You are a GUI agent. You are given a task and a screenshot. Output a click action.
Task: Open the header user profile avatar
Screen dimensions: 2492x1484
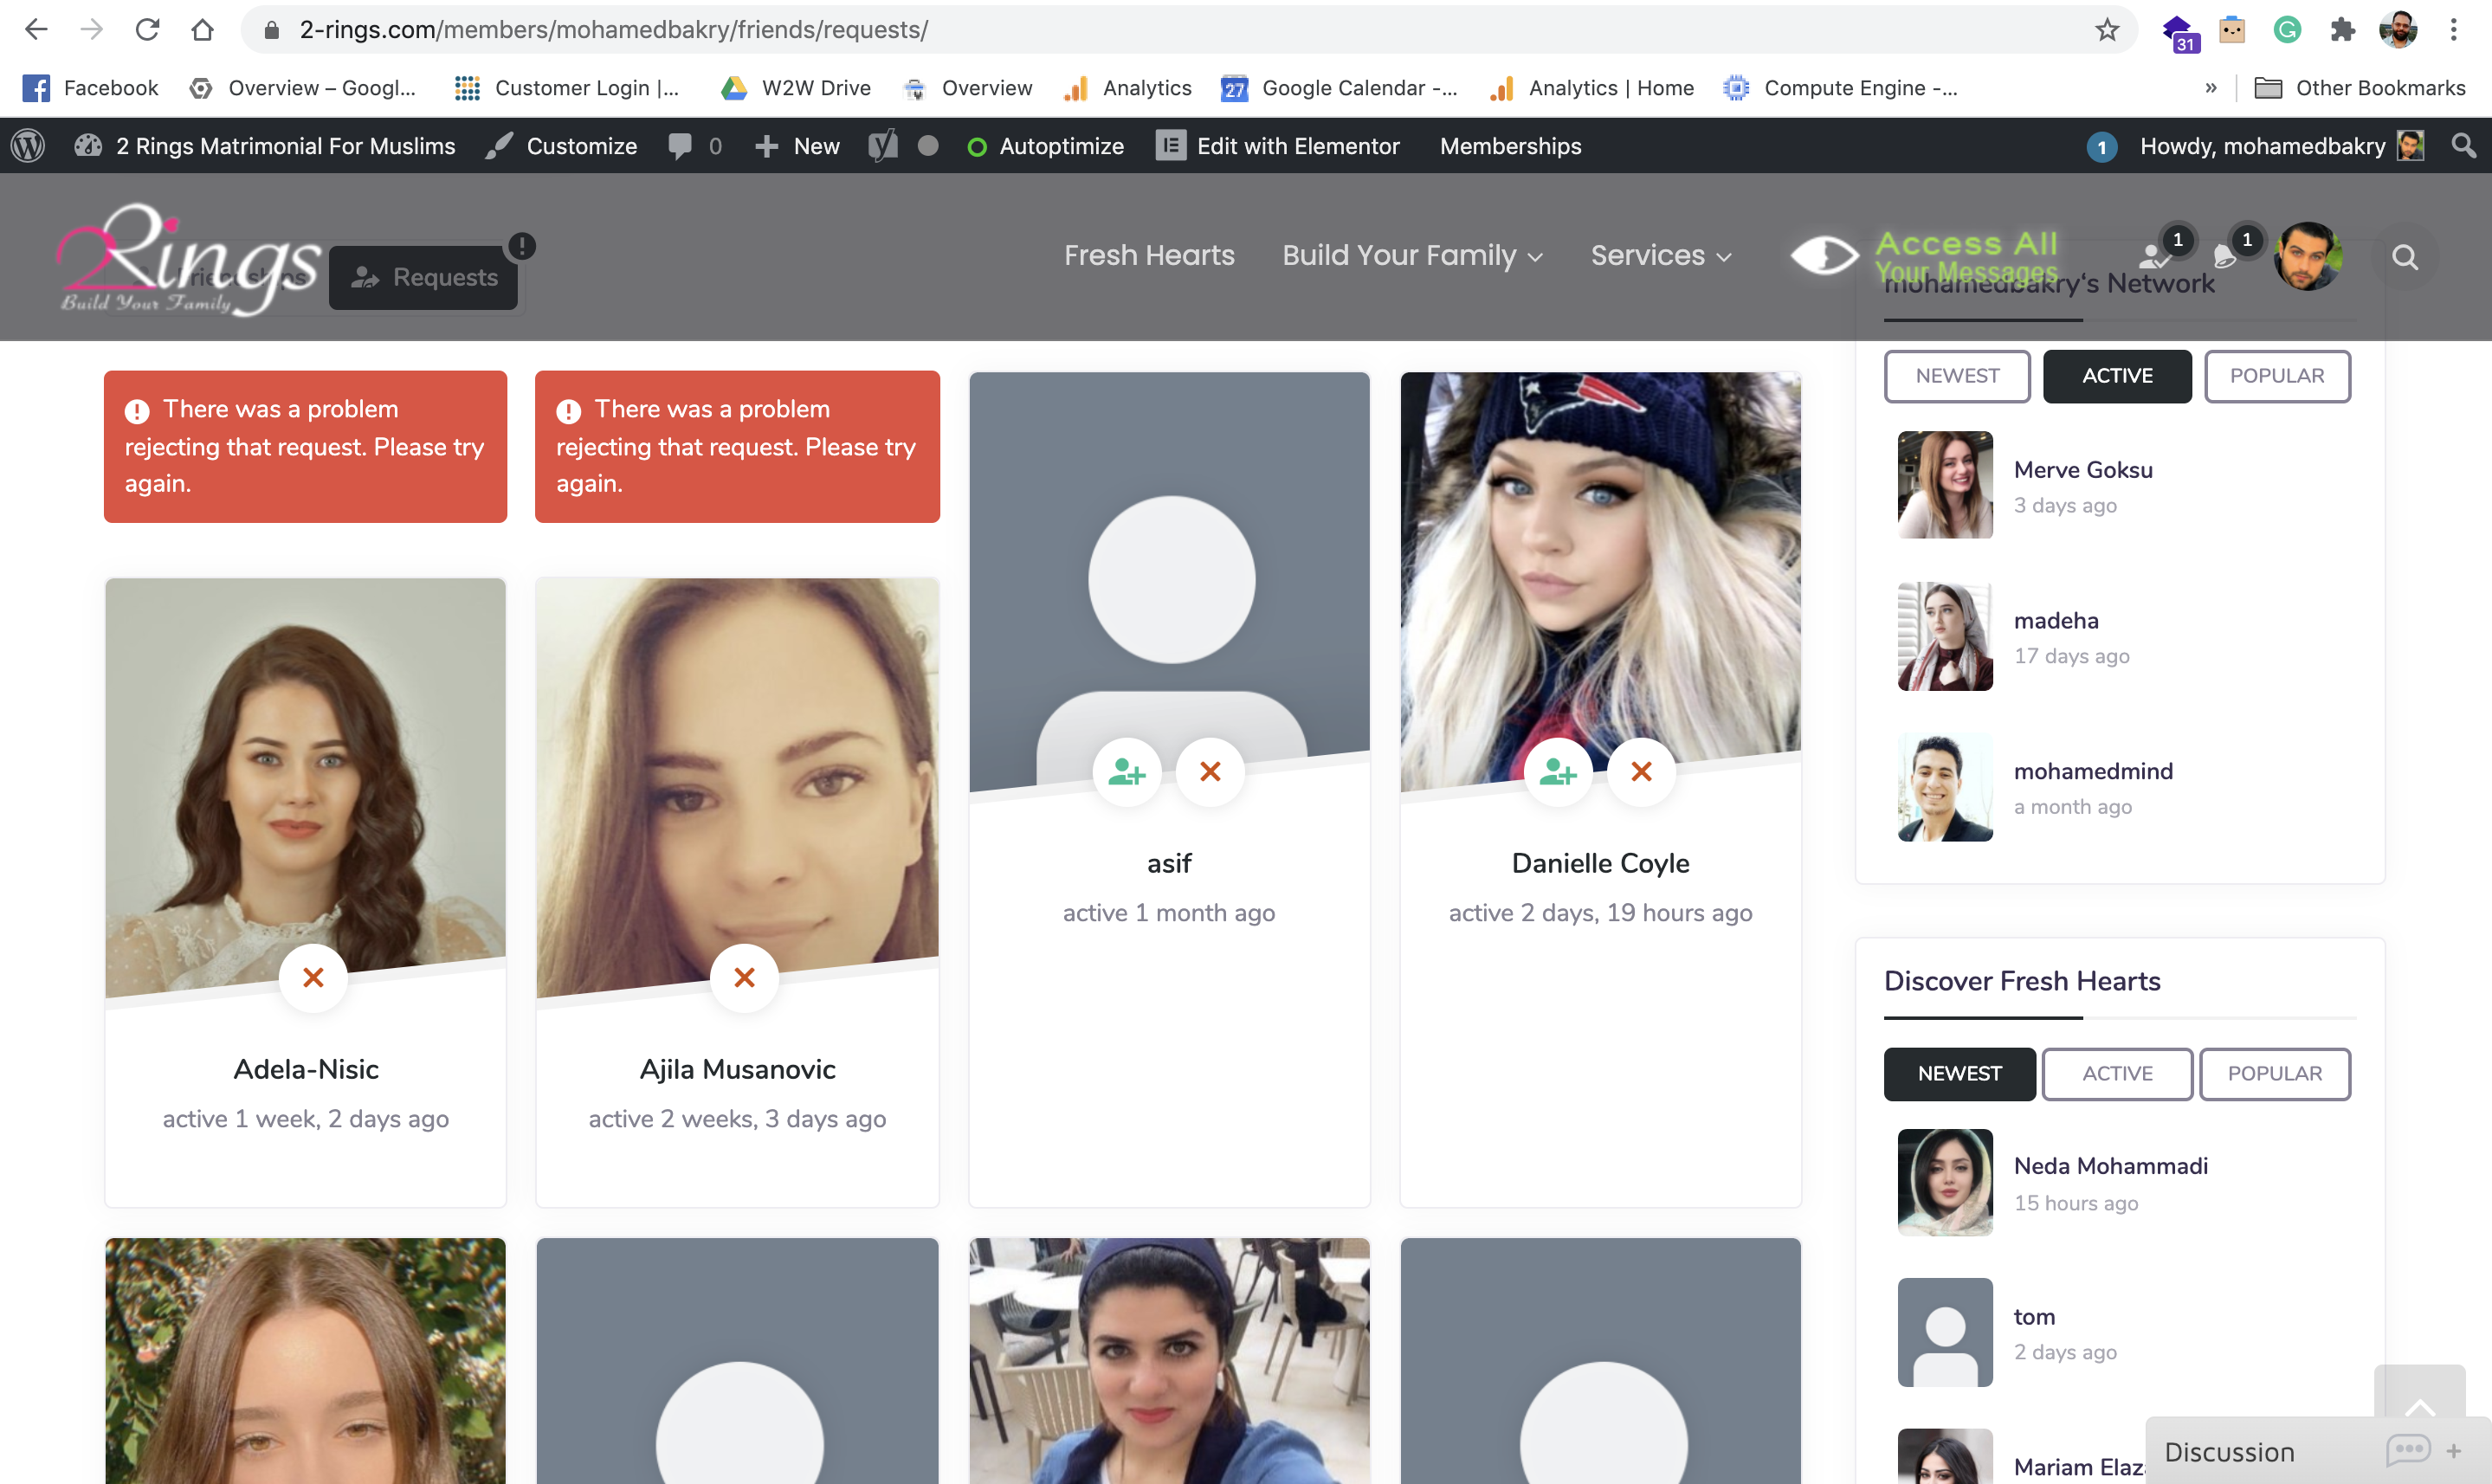click(x=2308, y=257)
